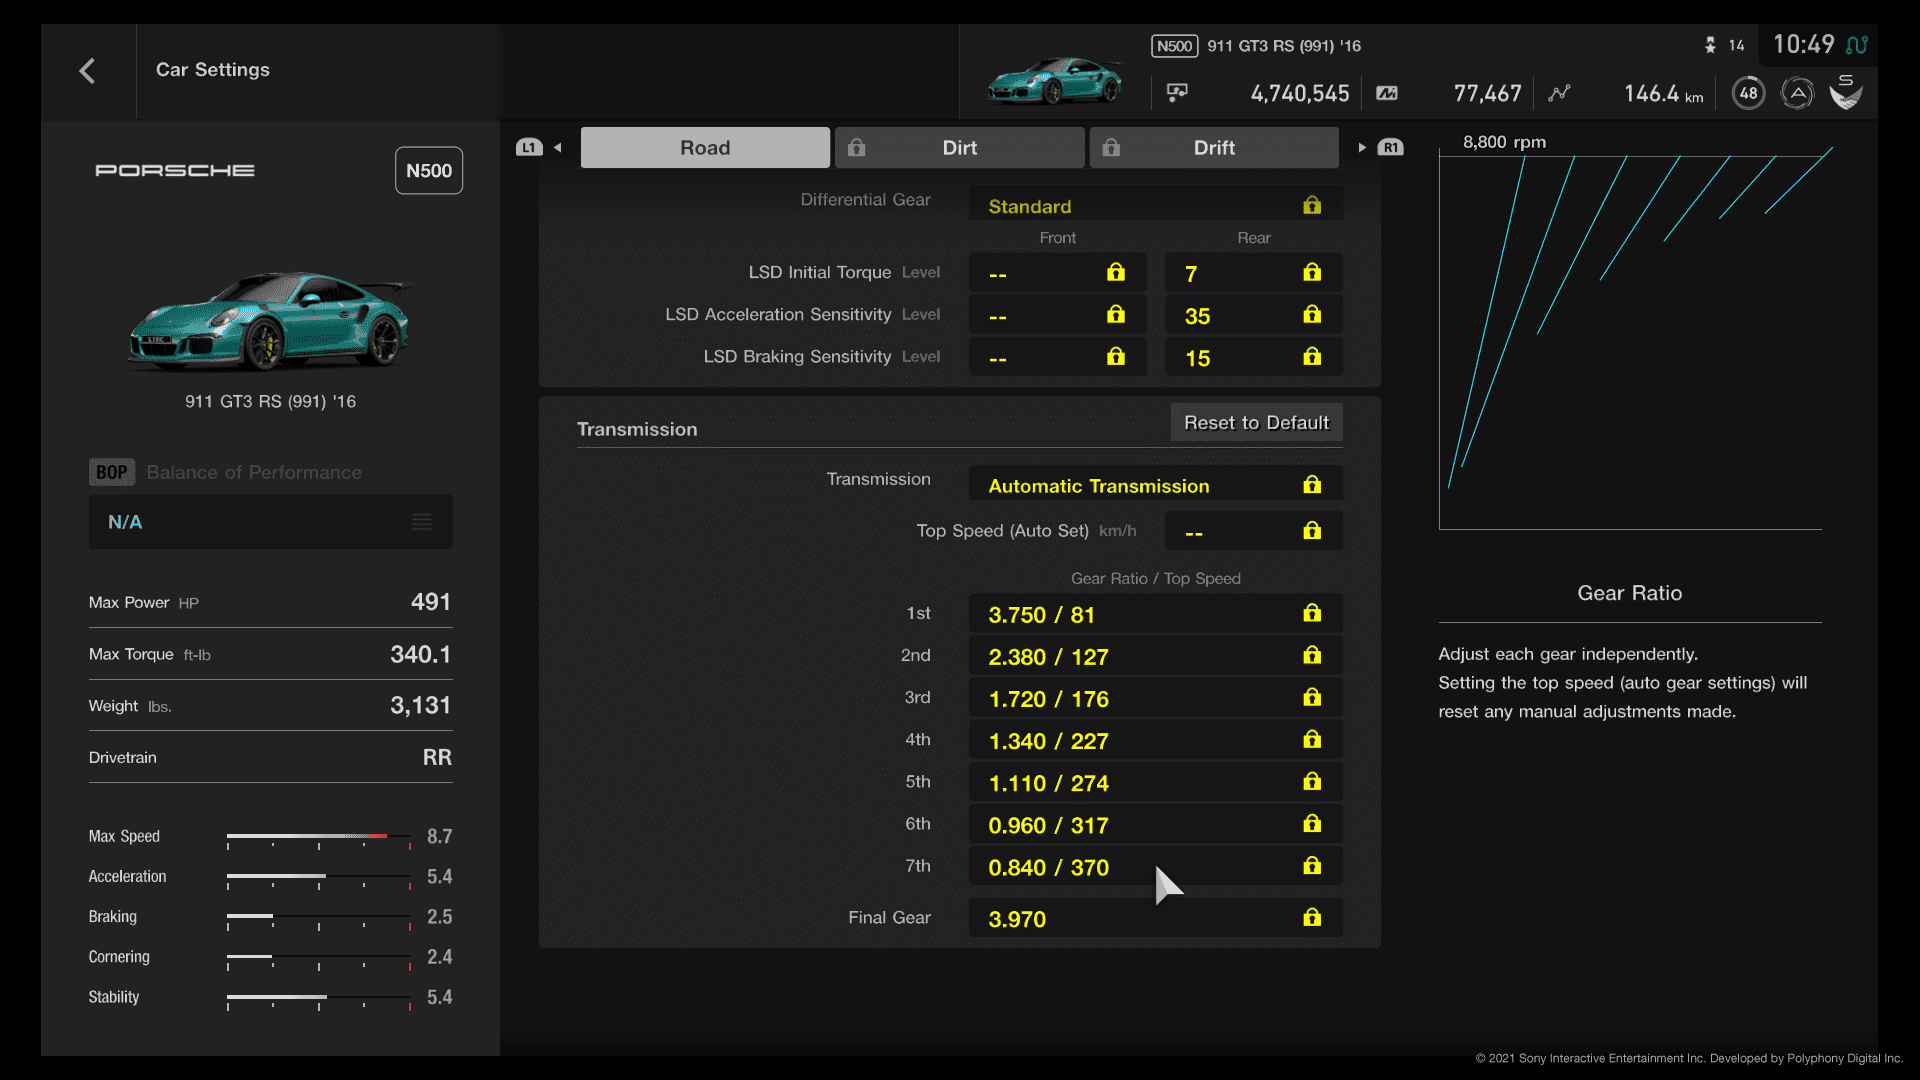Click lock icon on 6th gear row
The image size is (1920, 1080).
(x=1312, y=823)
